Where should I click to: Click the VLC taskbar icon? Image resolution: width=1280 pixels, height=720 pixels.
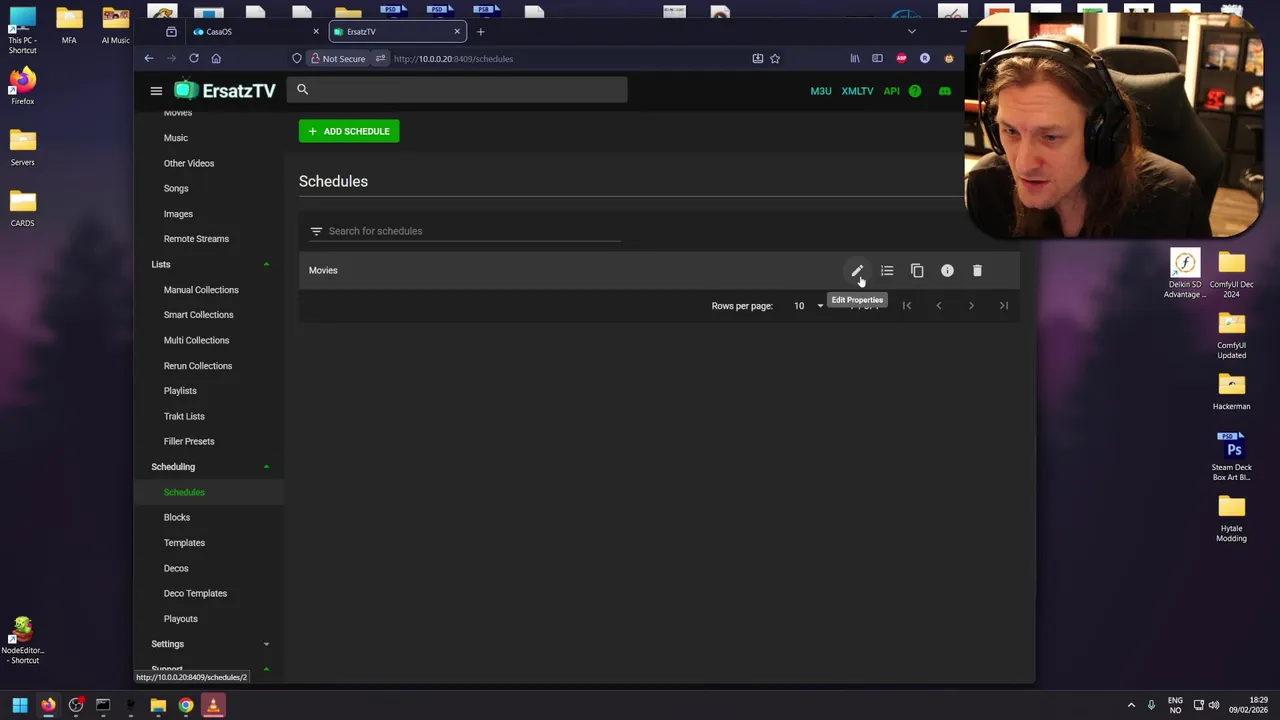[213, 705]
